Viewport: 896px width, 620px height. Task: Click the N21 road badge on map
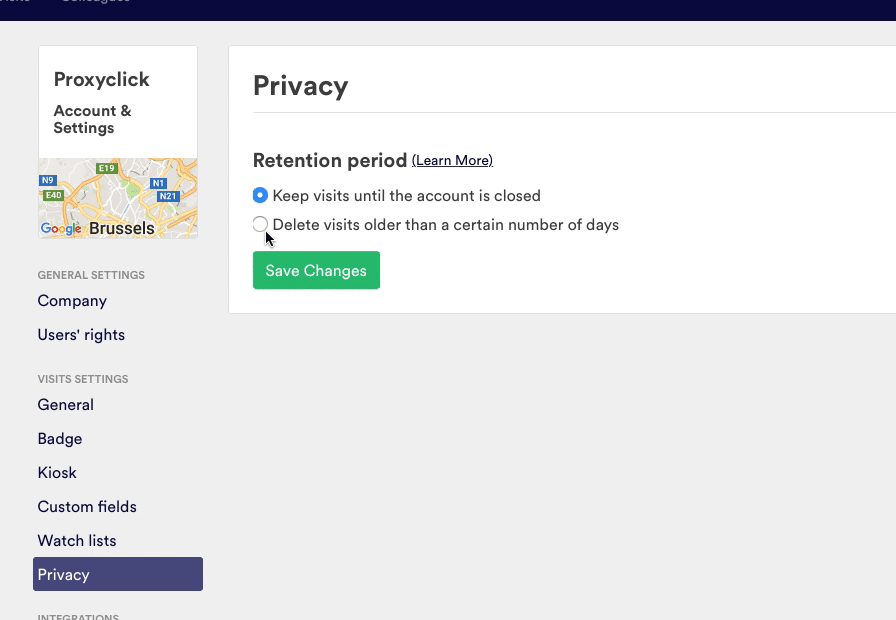(x=168, y=197)
